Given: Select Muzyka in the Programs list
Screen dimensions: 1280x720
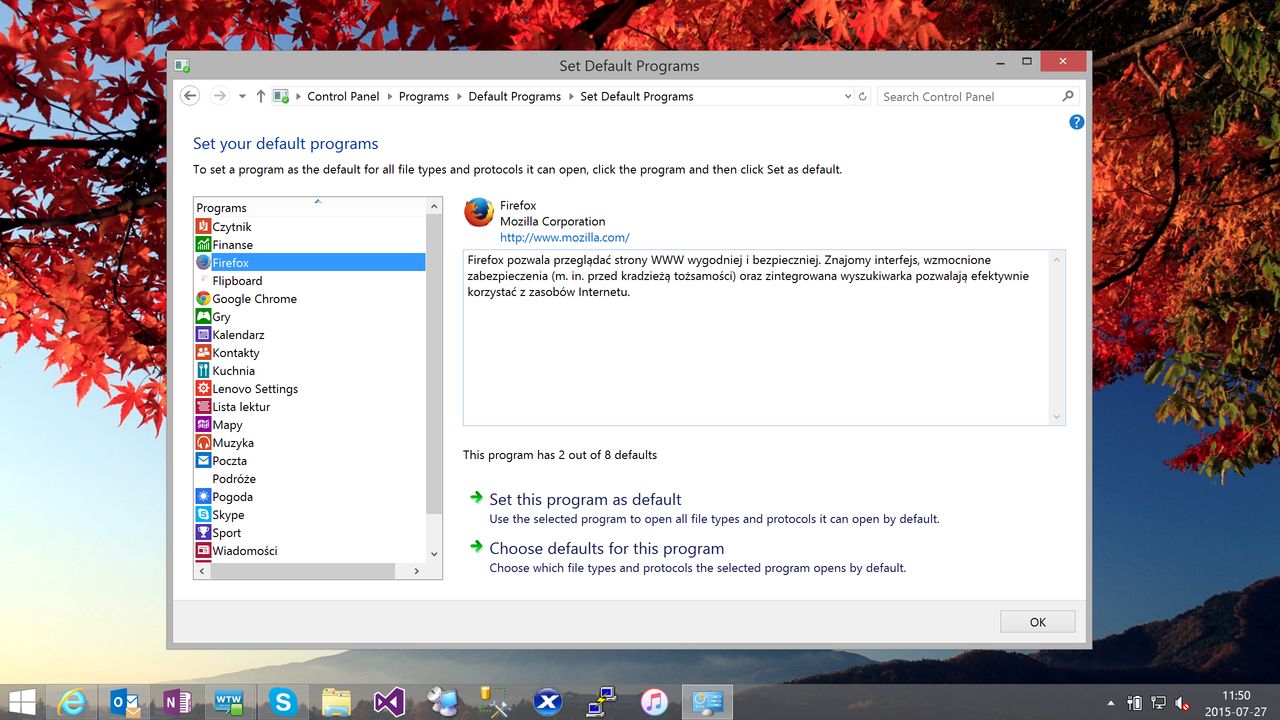Looking at the screenshot, I should tap(310, 443).
